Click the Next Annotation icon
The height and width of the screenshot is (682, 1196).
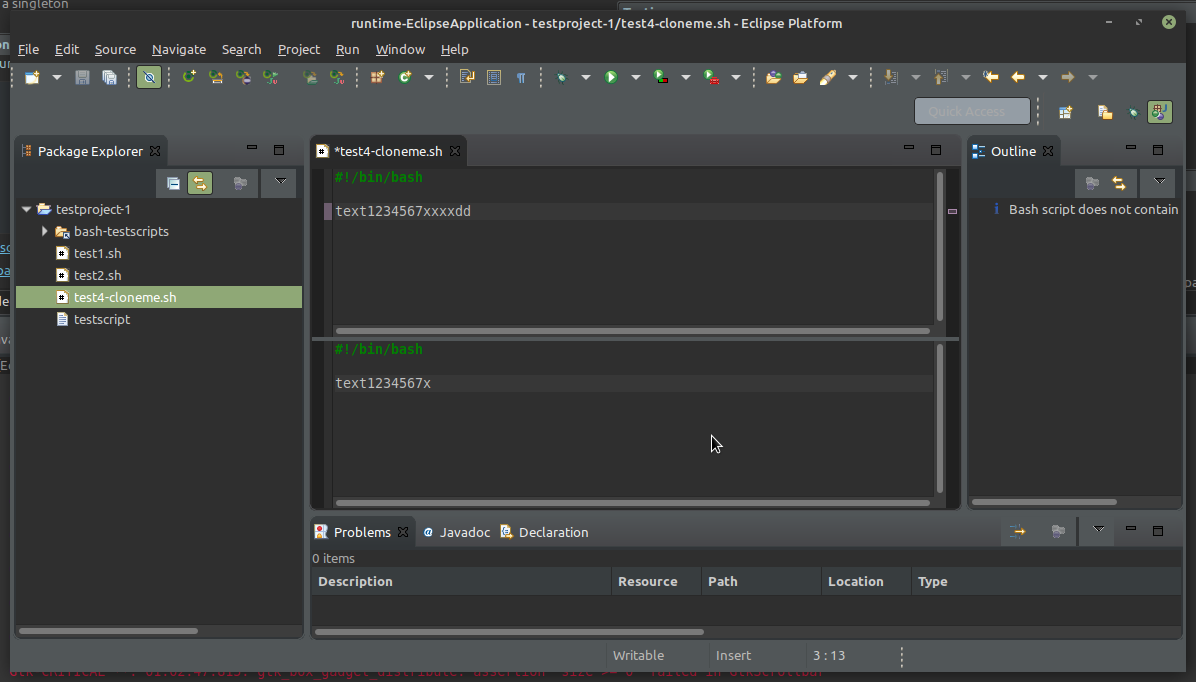pos(891,77)
